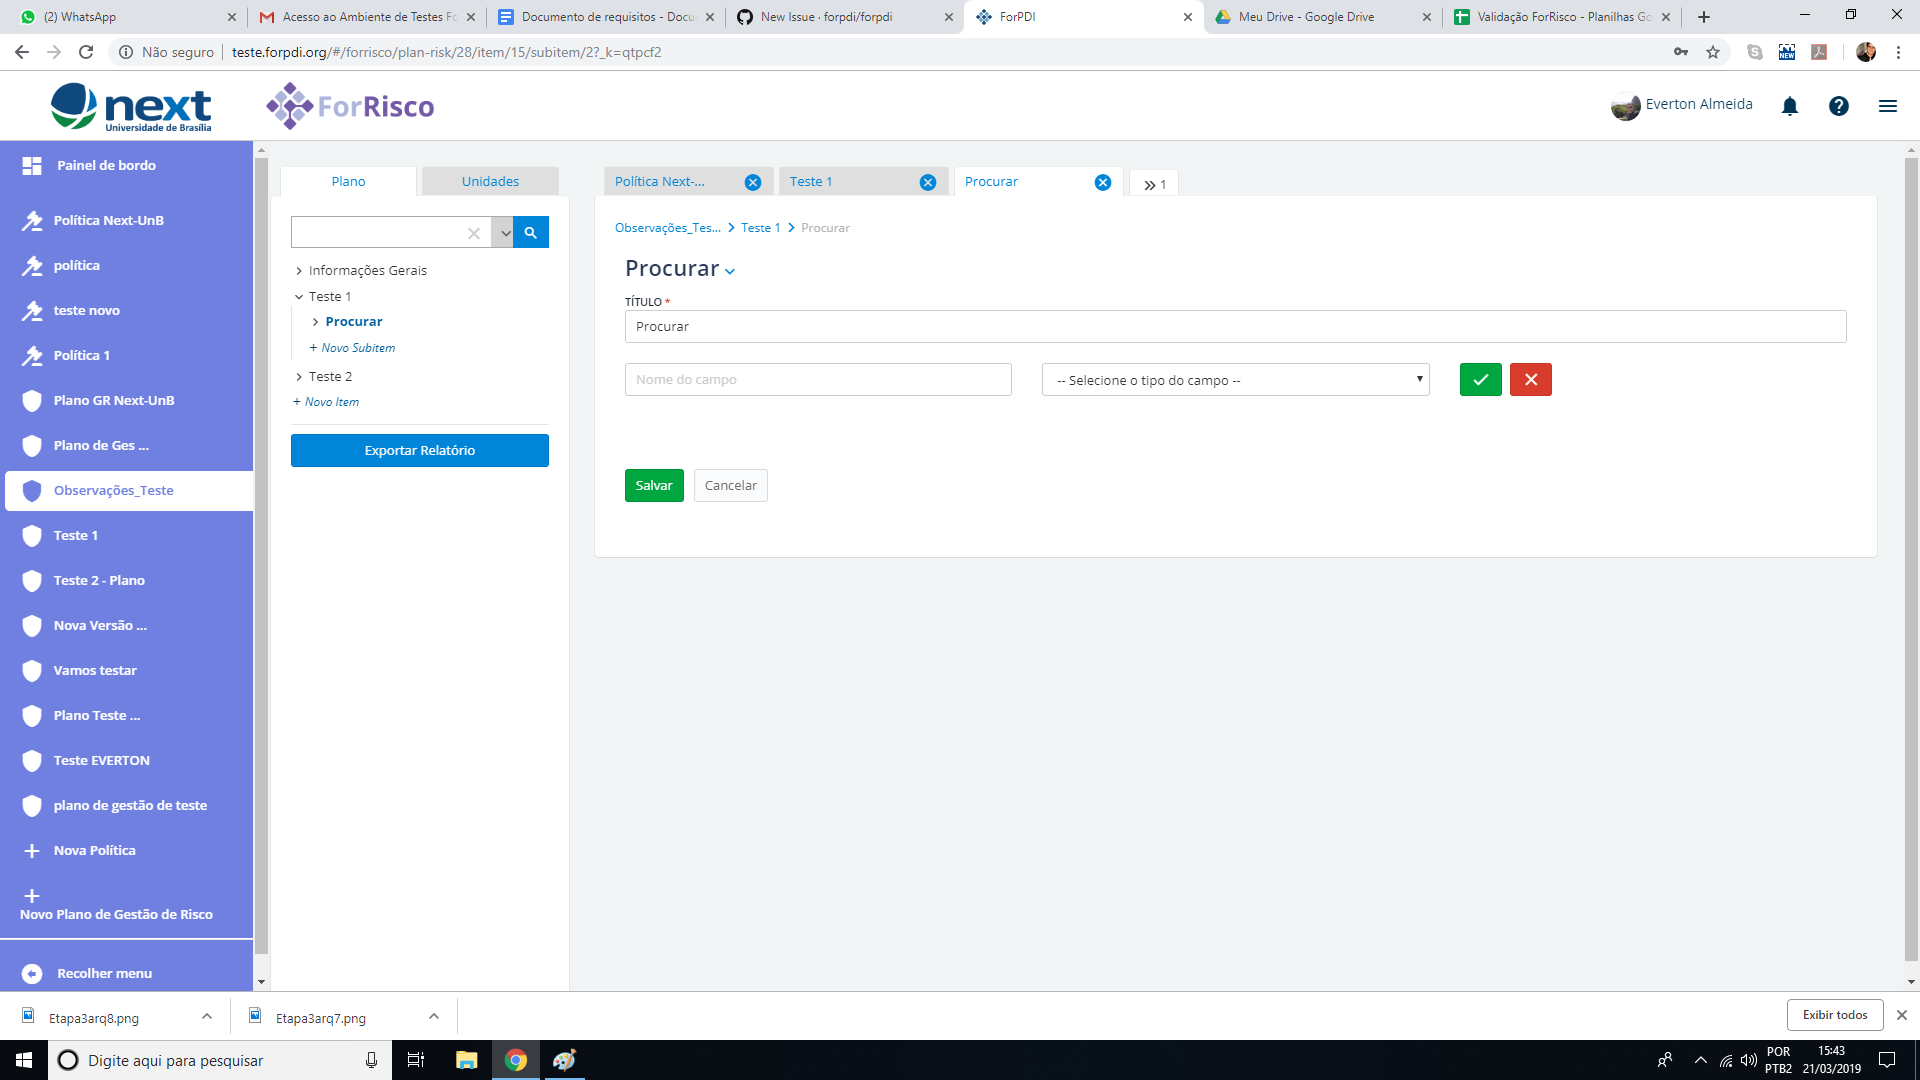
Task: Discard field with red X button
Action: click(1530, 380)
